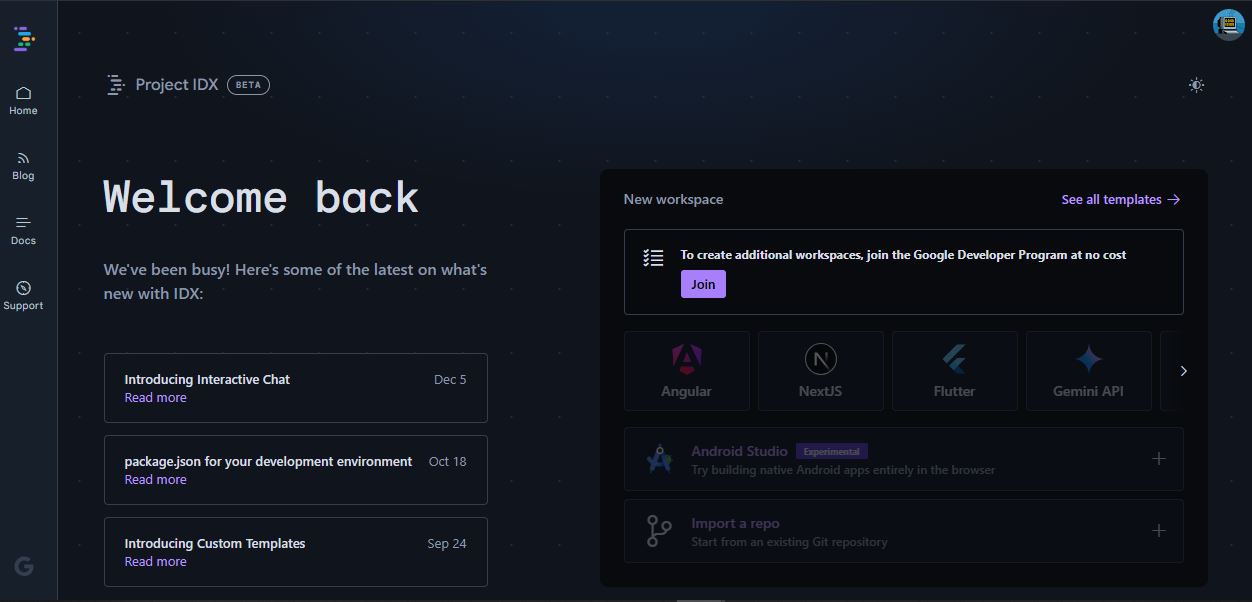
Task: Click the BETA badge
Action: 248,85
